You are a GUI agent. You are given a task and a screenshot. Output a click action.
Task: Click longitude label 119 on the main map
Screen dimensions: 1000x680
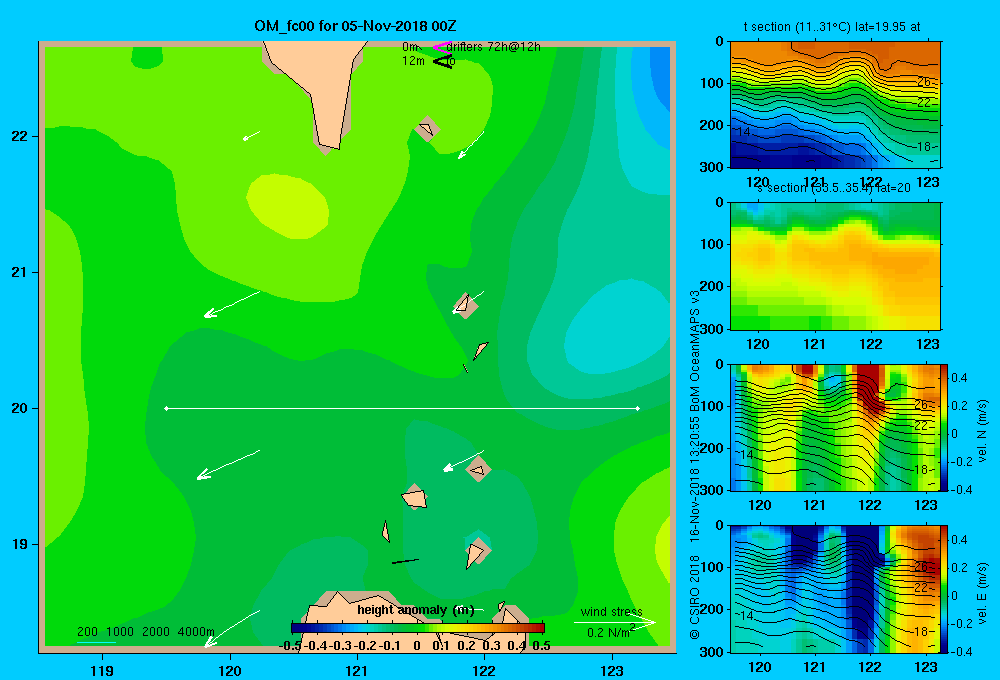pos(102,670)
